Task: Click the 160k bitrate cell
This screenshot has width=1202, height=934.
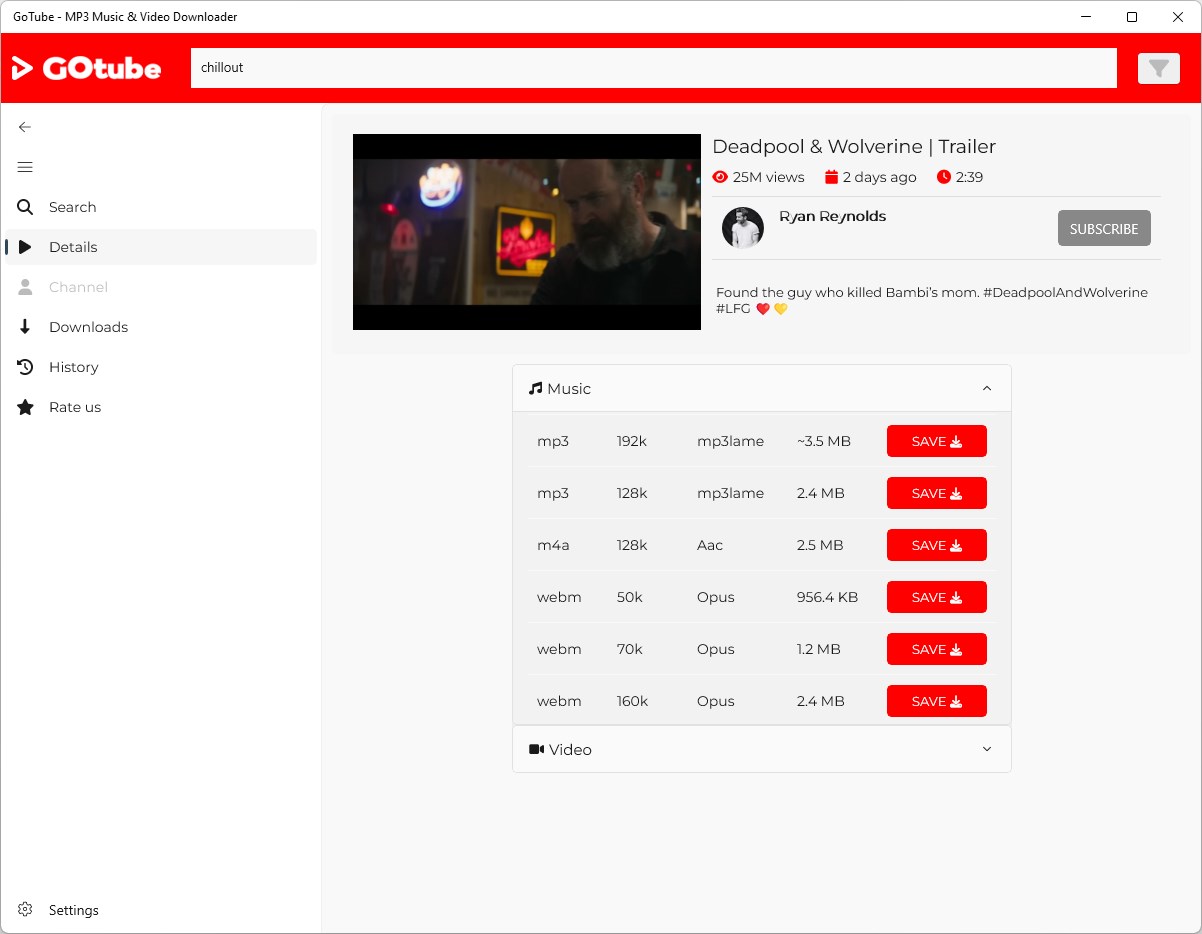Action: pyautogui.click(x=633, y=701)
